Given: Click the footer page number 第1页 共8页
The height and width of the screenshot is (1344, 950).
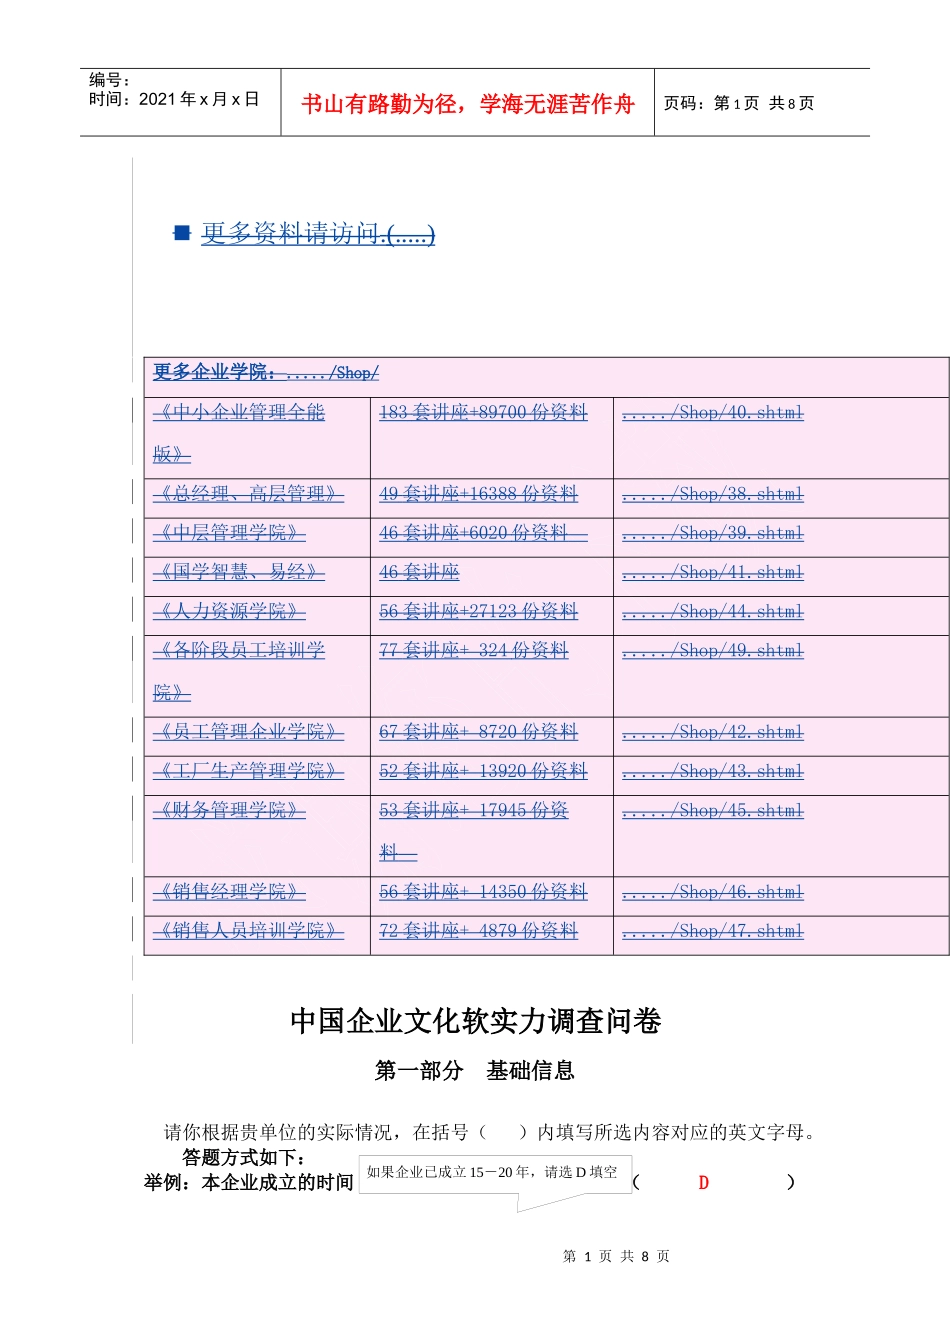Looking at the screenshot, I should tap(616, 1256).
